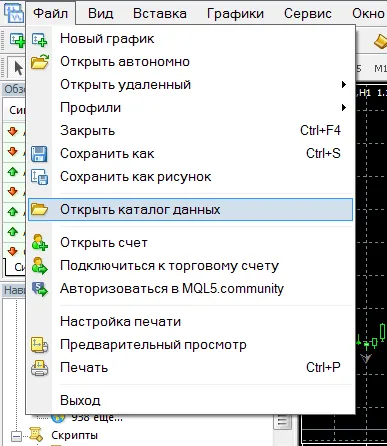Click the toolbar new chart icon
387x446 pixels.
coord(17,40)
